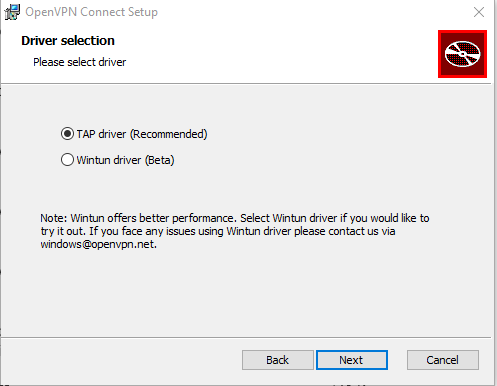This screenshot has width=497, height=386.
Task: Click the "TAP driver (Recommended)" label text
Action: [142, 134]
